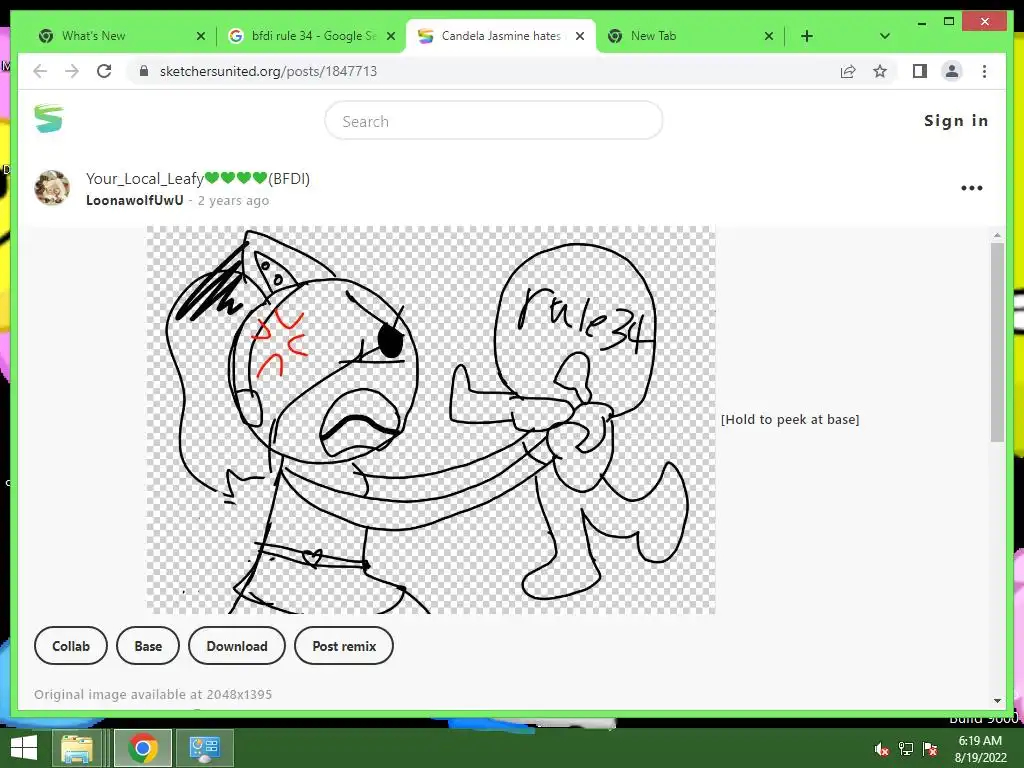This screenshot has height=768, width=1024.
Task: Click the Sign in link
Action: [956, 121]
